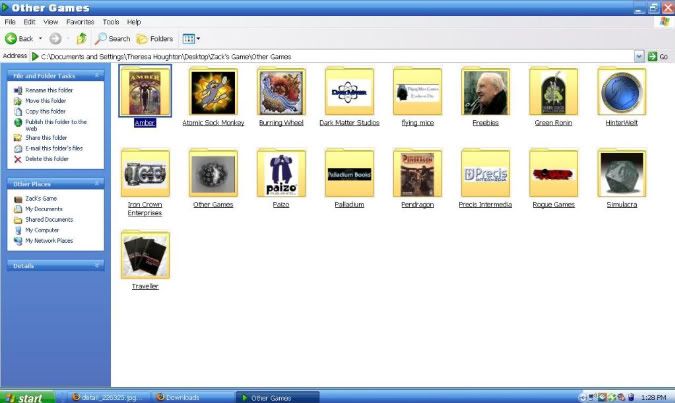Switch to the Downloads taskbar button
This screenshot has height=403, width=675.
pyautogui.click(x=192, y=397)
